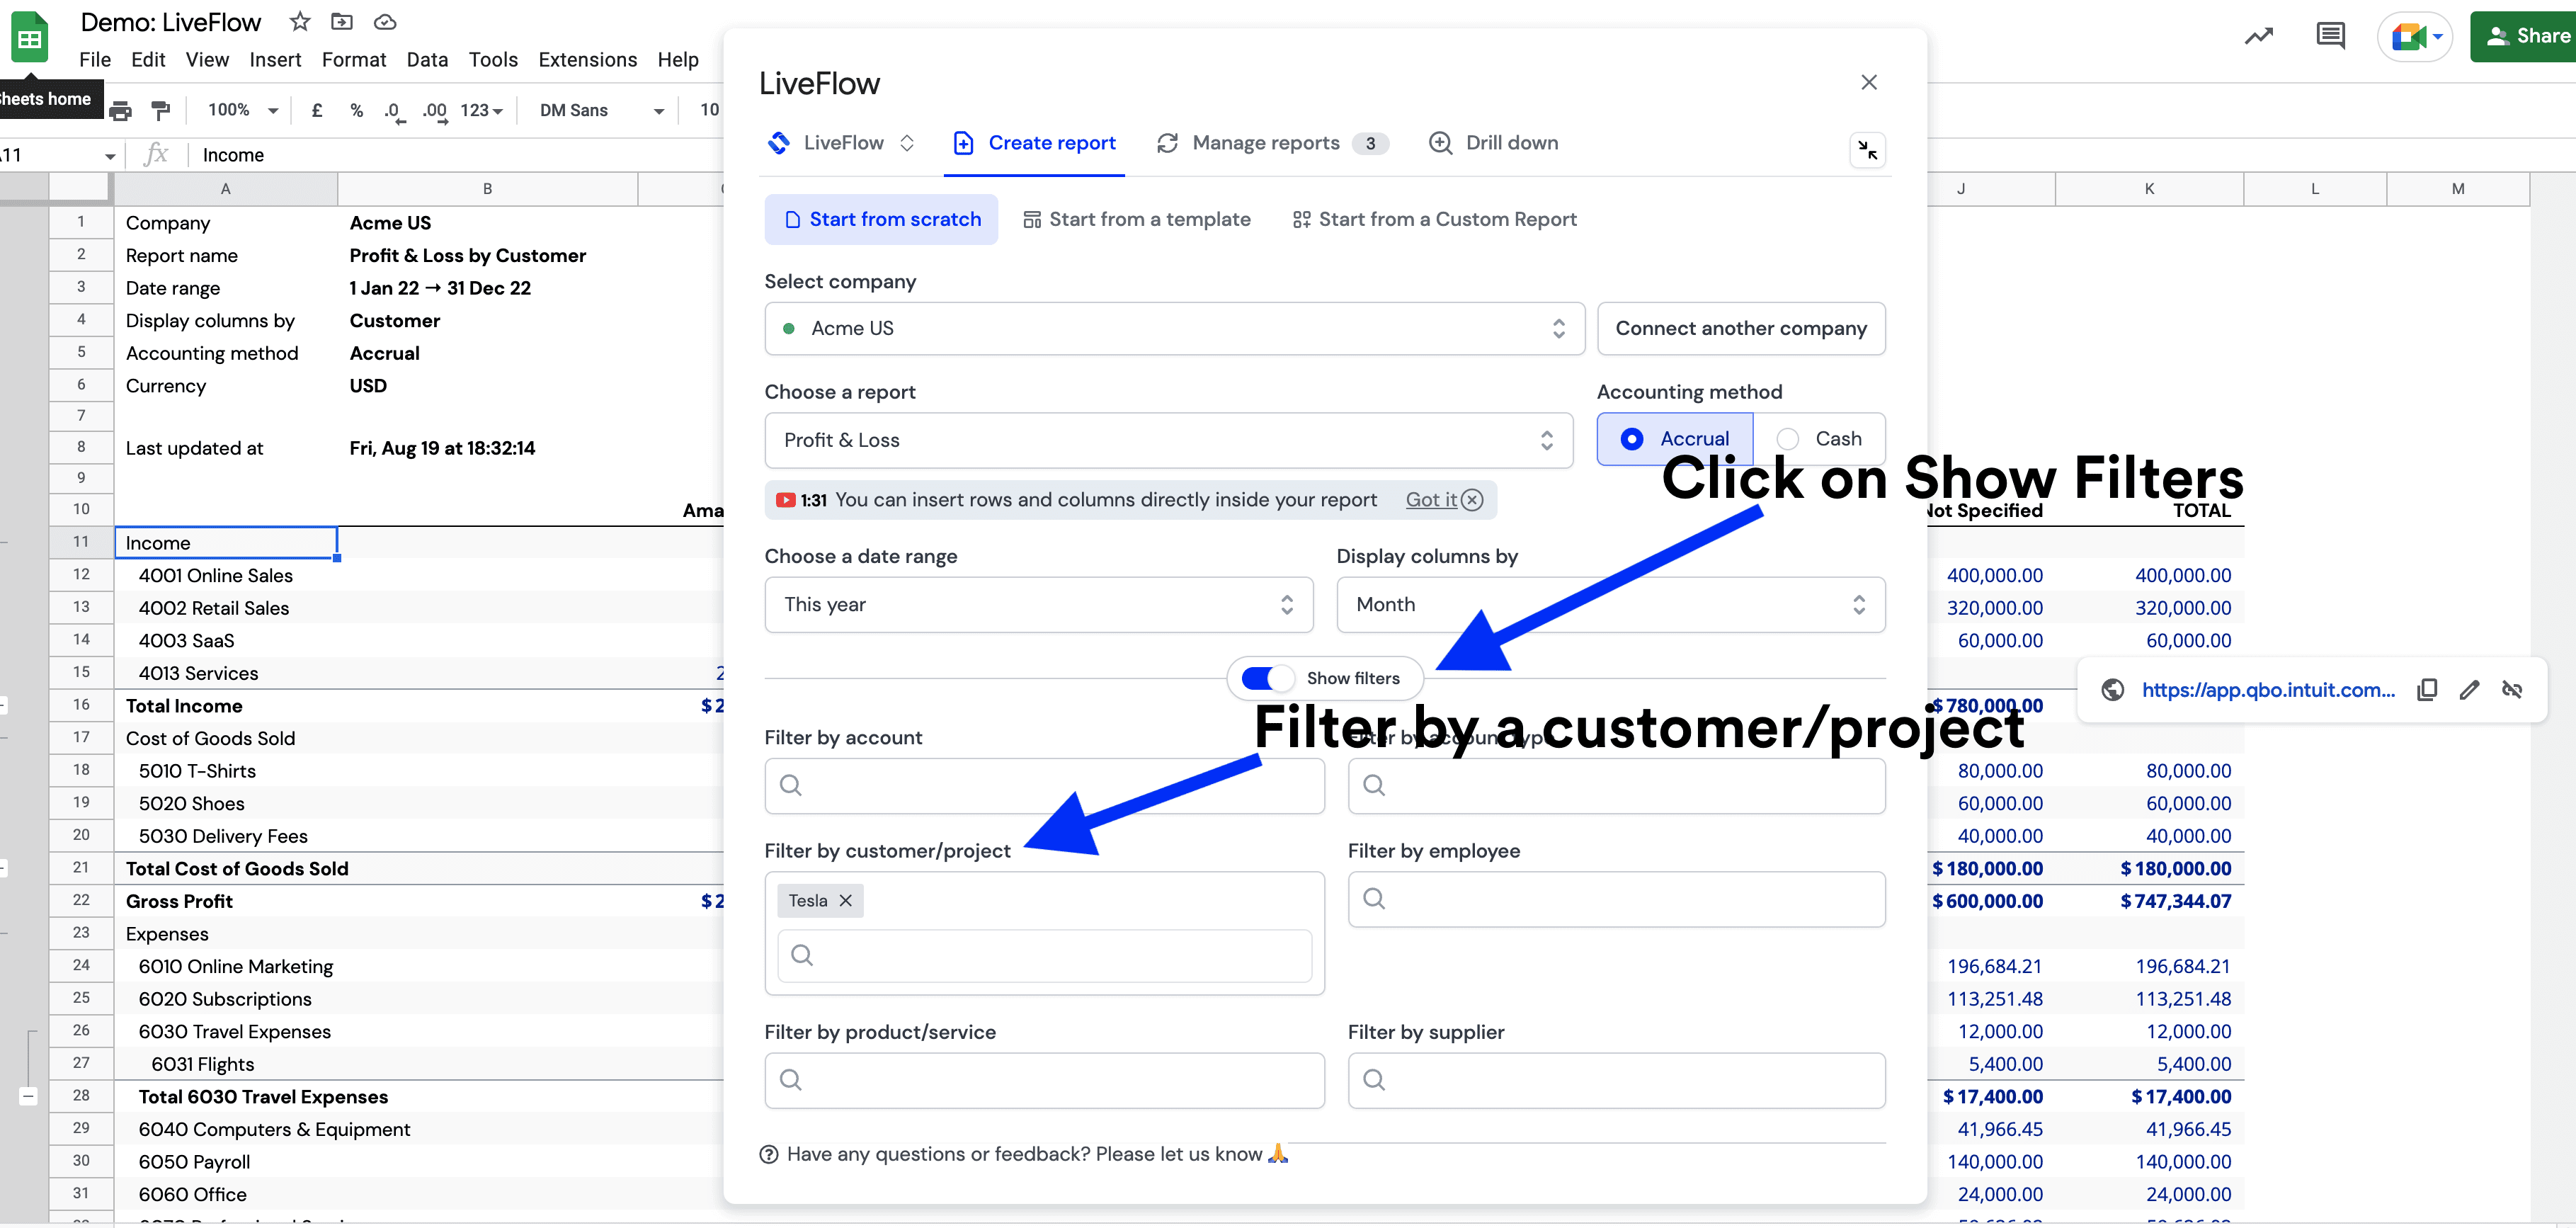Edit the hyperlink with the pencil icon
Screen dimensions: 2576x1228
2470,690
